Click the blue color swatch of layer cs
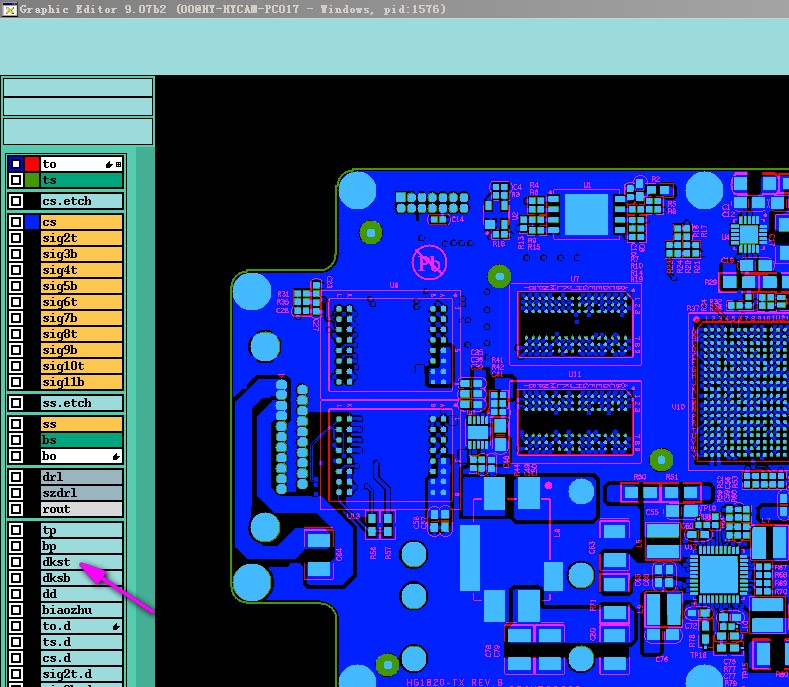 (32, 222)
